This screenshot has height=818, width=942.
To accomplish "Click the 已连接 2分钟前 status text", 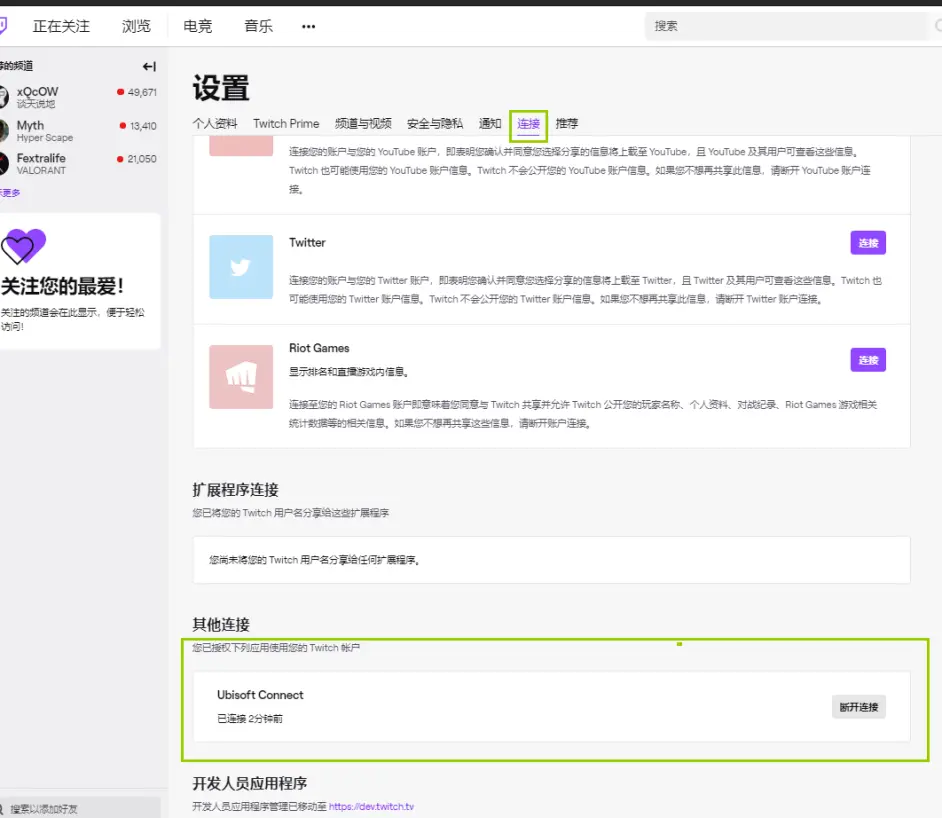I will click(x=250, y=719).
